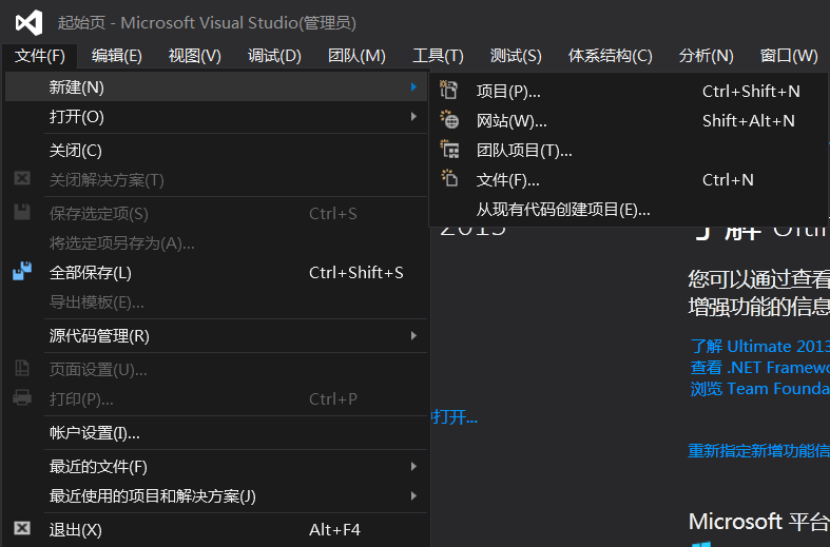Image resolution: width=830 pixels, height=548 pixels.
Task: Click the Alt+F4 shortcut text
Action: coord(334,529)
